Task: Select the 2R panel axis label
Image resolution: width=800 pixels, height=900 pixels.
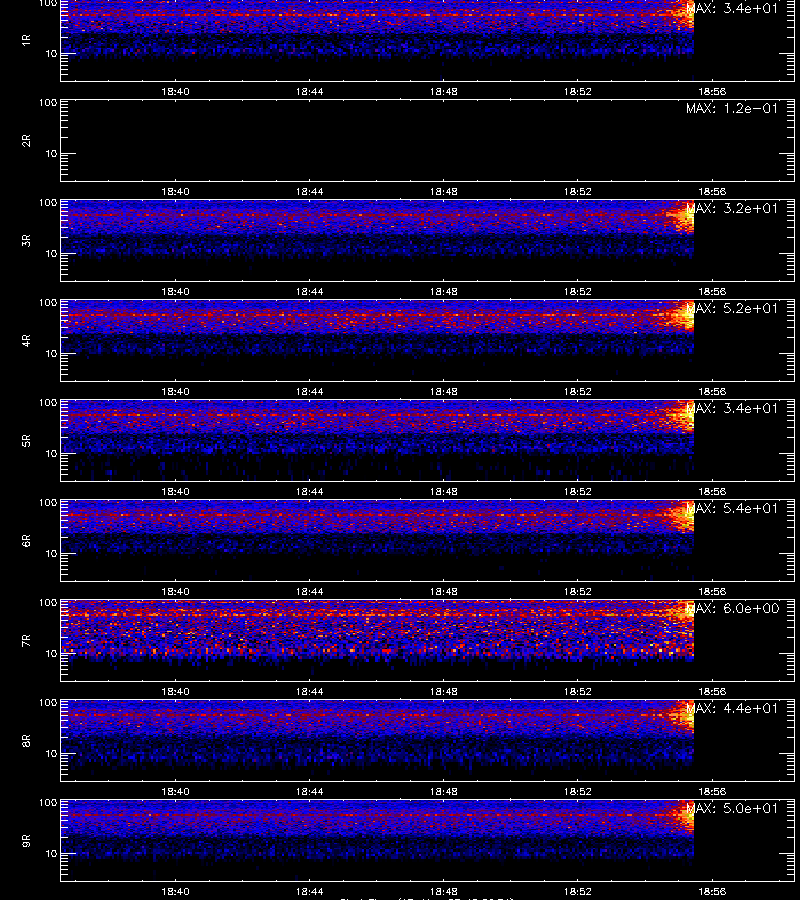Action: [x=26, y=141]
